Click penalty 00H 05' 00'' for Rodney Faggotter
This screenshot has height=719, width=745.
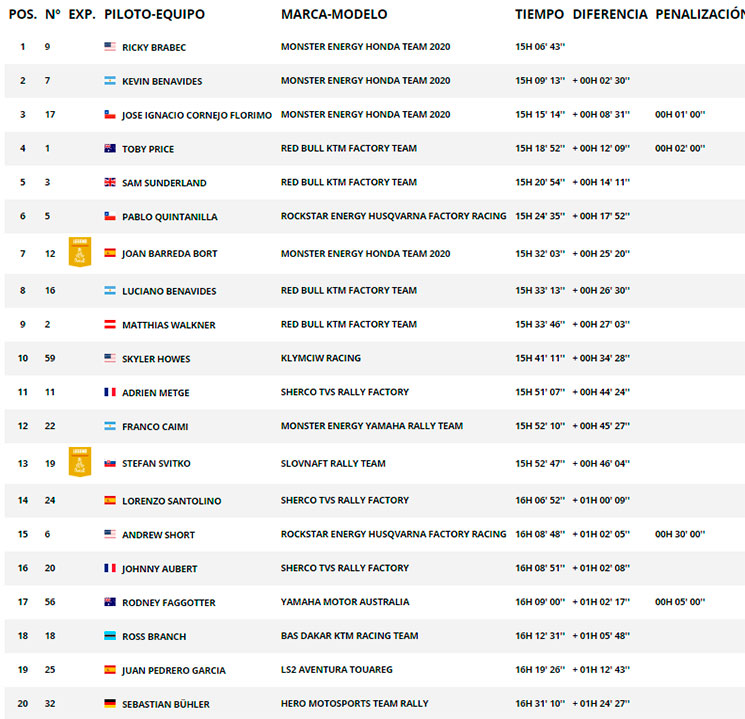(x=680, y=602)
